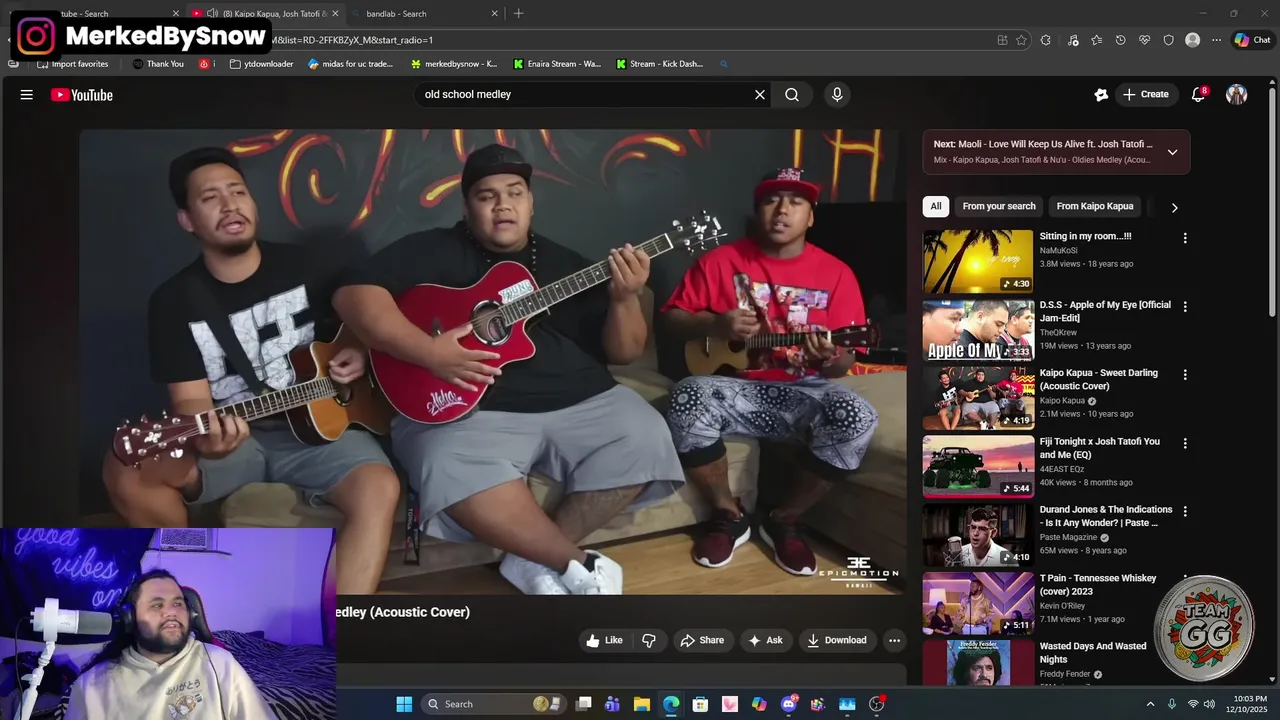The height and width of the screenshot is (720, 1280).
Task: Share the video
Action: [x=702, y=640]
